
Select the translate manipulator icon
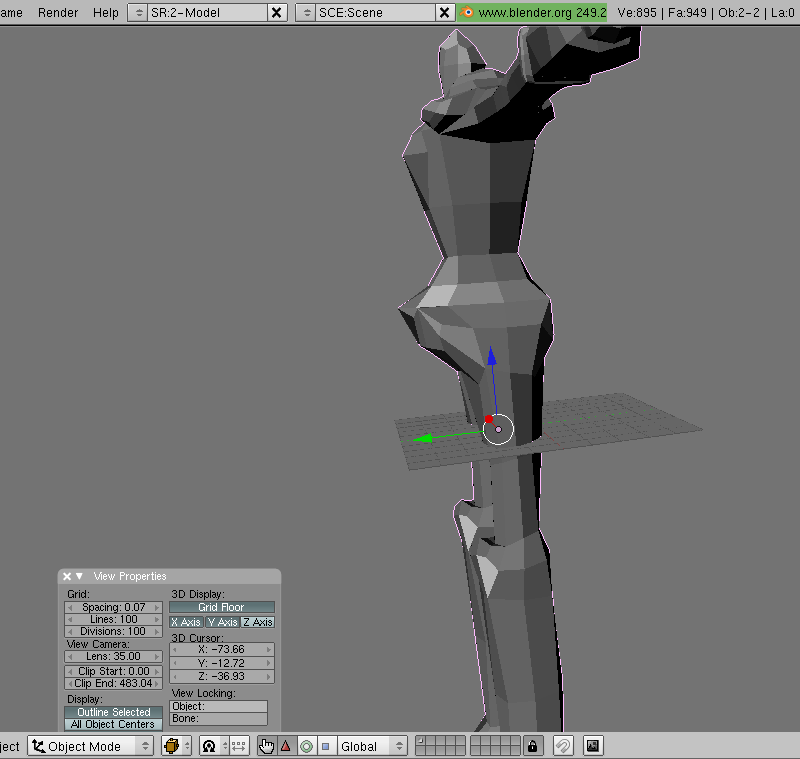click(x=284, y=745)
